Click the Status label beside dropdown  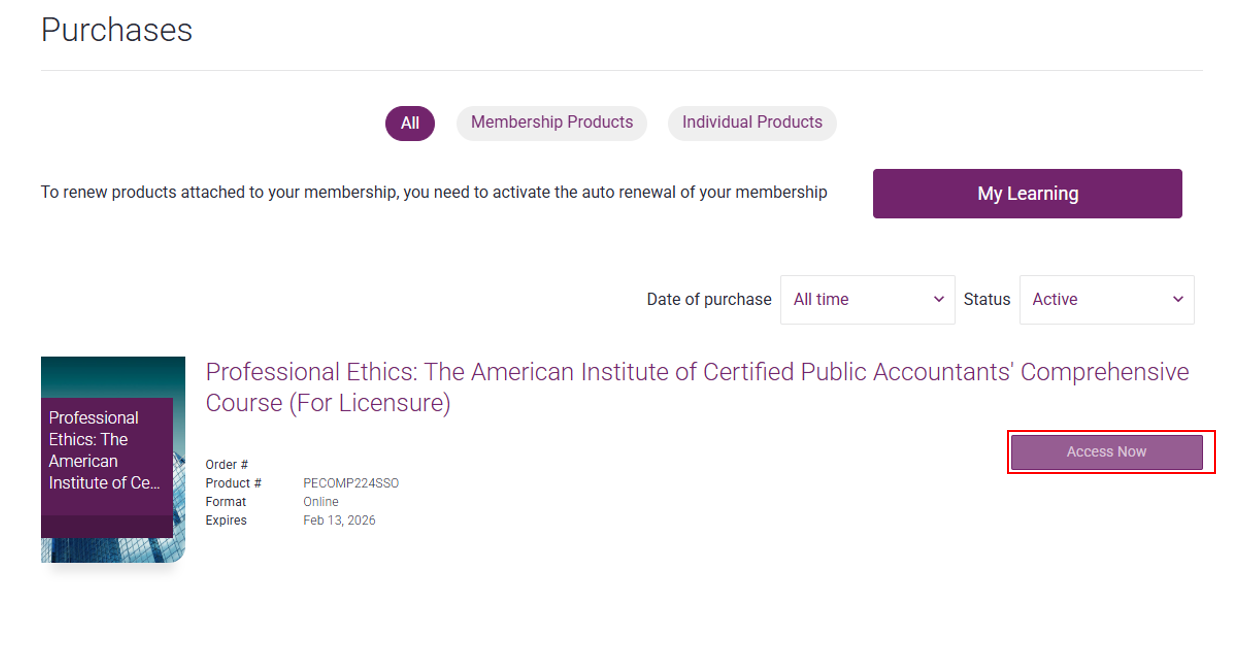click(987, 300)
